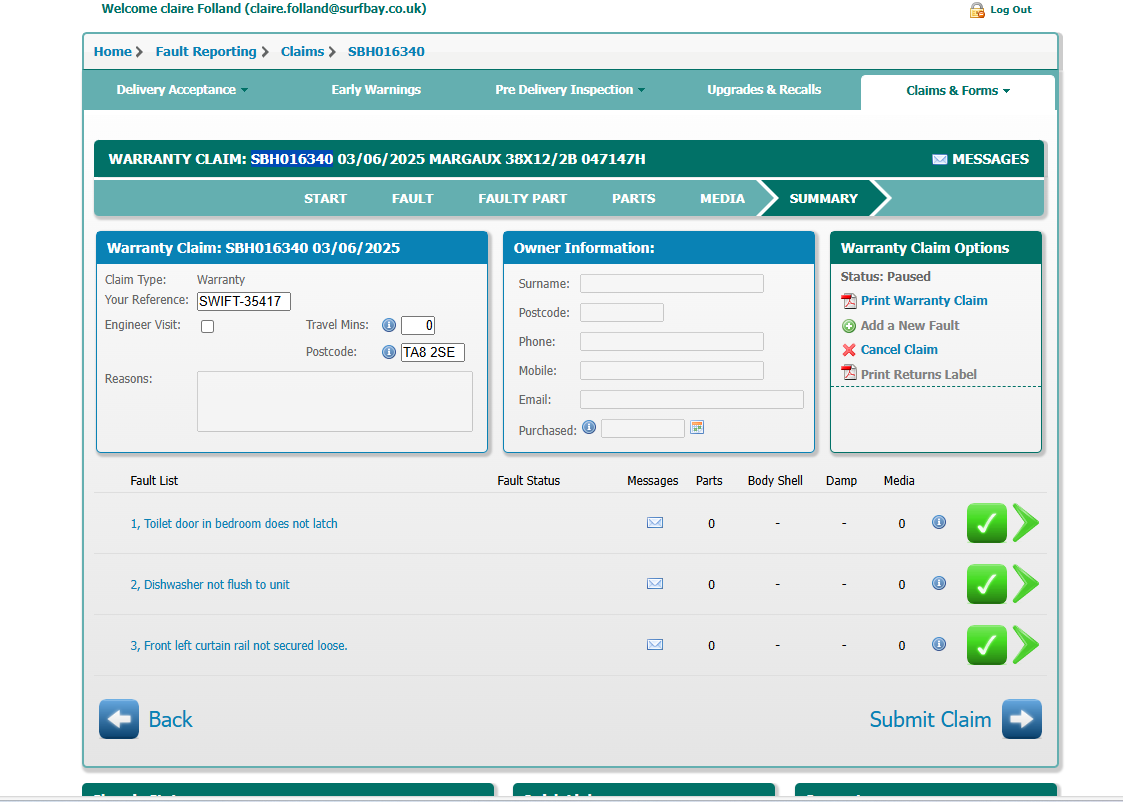Click green arrow next to Toilet door fault
1123x802 pixels.
pyautogui.click(x=1026, y=523)
